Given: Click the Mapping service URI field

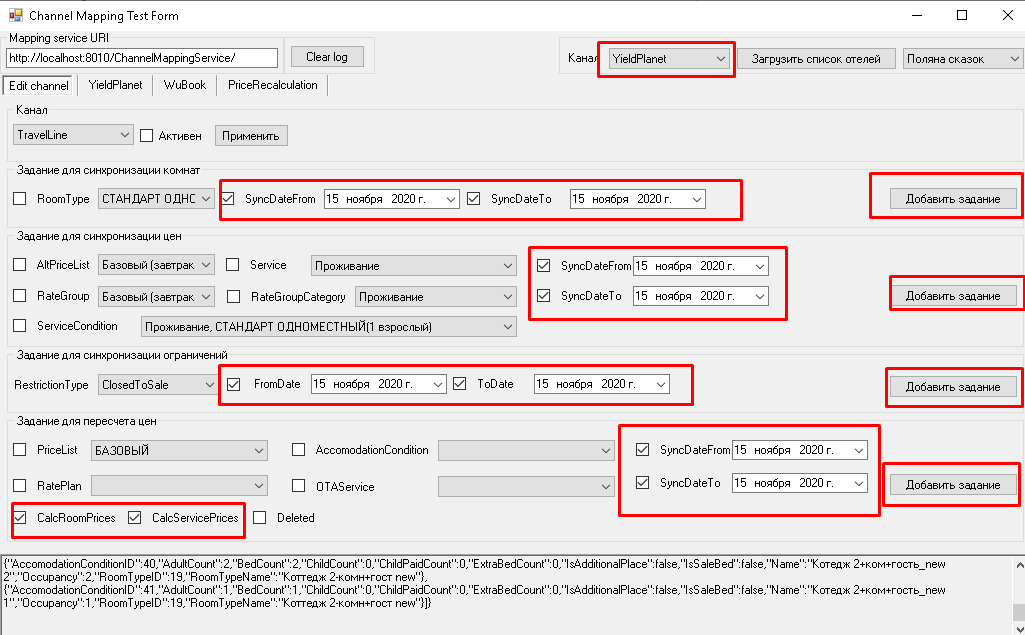Looking at the screenshot, I should coord(141,58).
